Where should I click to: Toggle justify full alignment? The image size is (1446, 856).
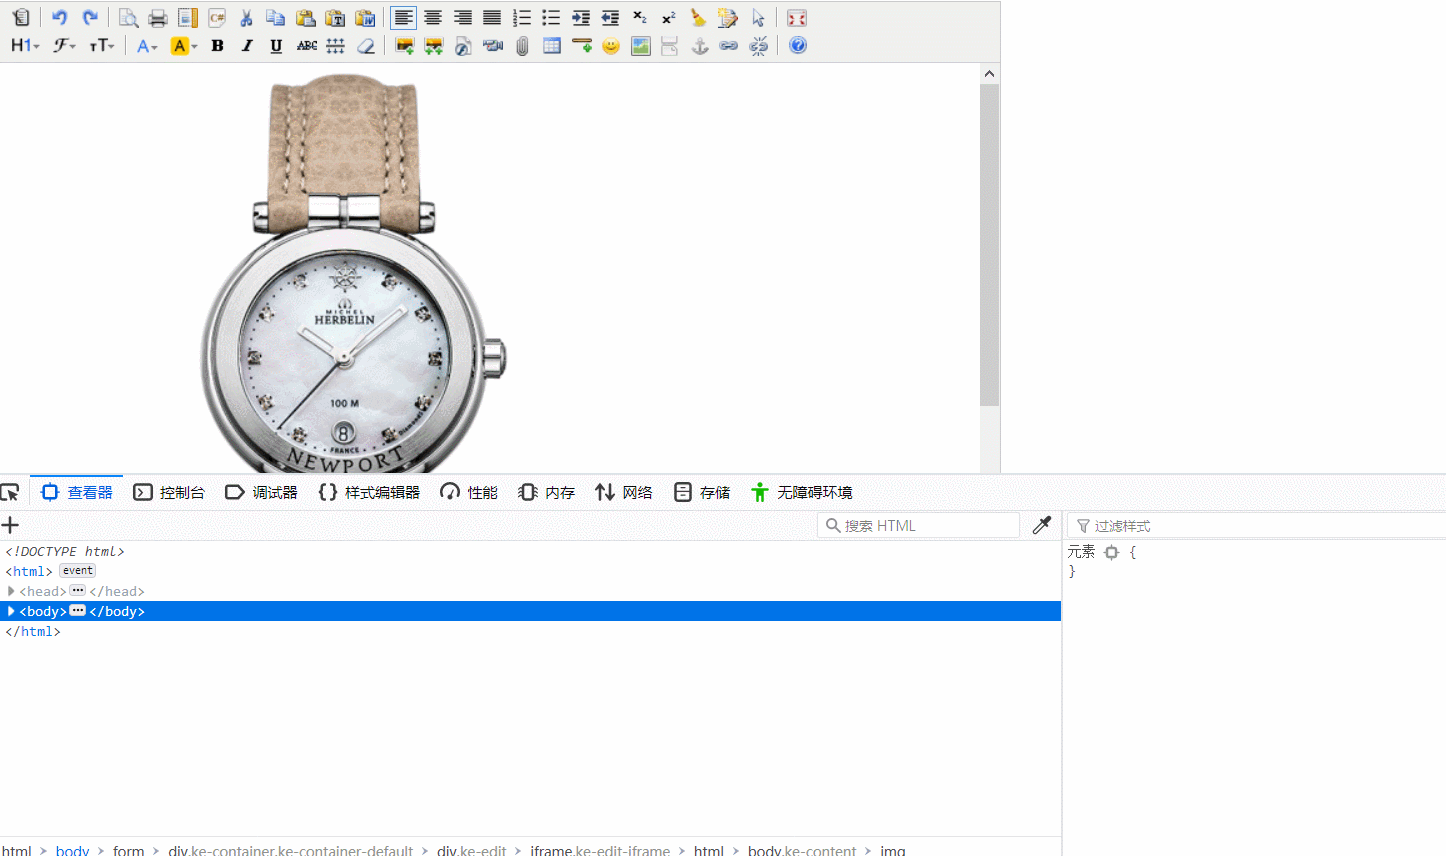pyautogui.click(x=492, y=18)
